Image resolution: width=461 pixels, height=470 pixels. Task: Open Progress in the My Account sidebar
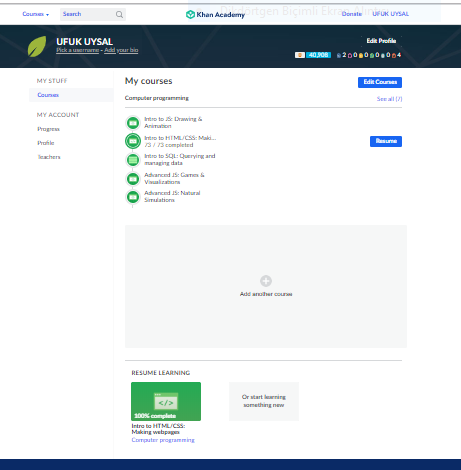[x=48, y=129]
